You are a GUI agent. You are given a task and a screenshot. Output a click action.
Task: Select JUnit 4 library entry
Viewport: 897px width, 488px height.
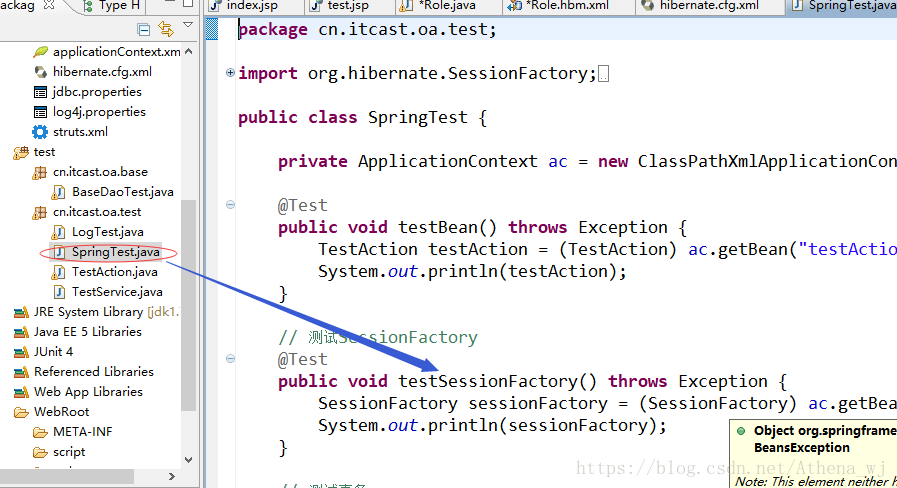43,352
